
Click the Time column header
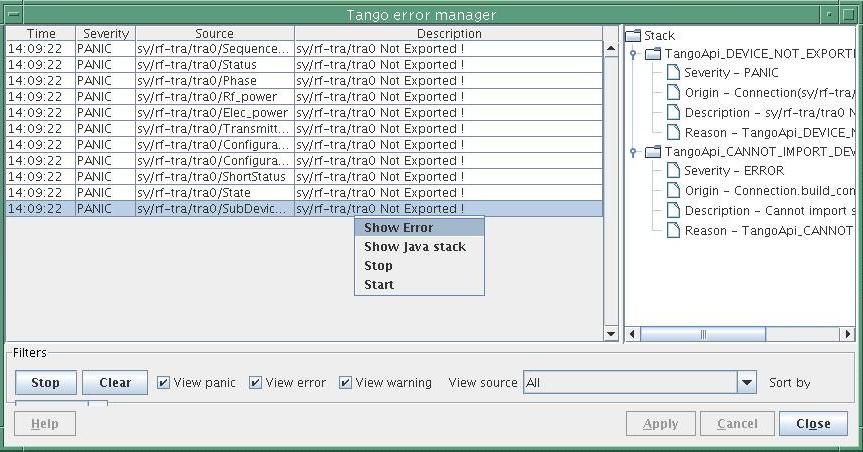(41, 34)
